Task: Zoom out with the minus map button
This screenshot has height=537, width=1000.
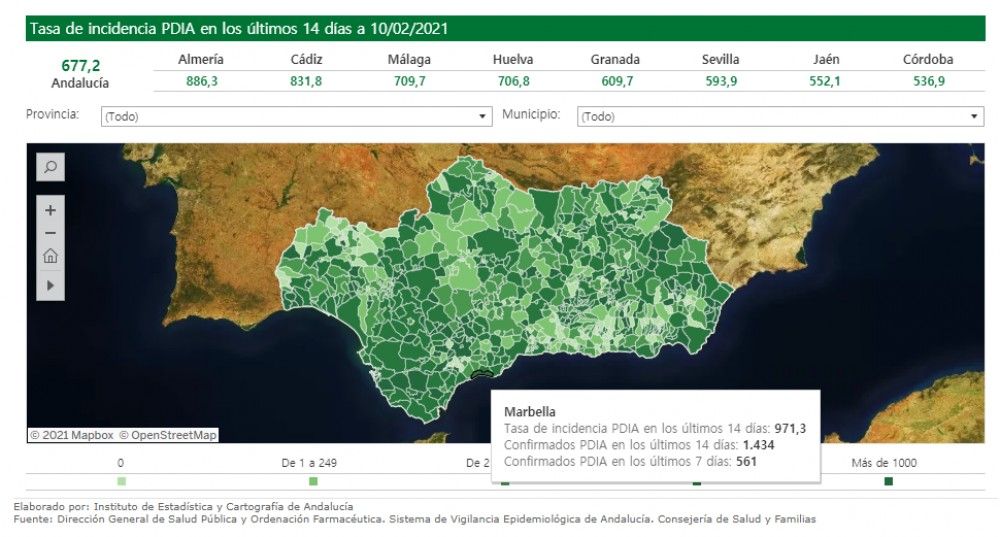Action: [x=50, y=233]
